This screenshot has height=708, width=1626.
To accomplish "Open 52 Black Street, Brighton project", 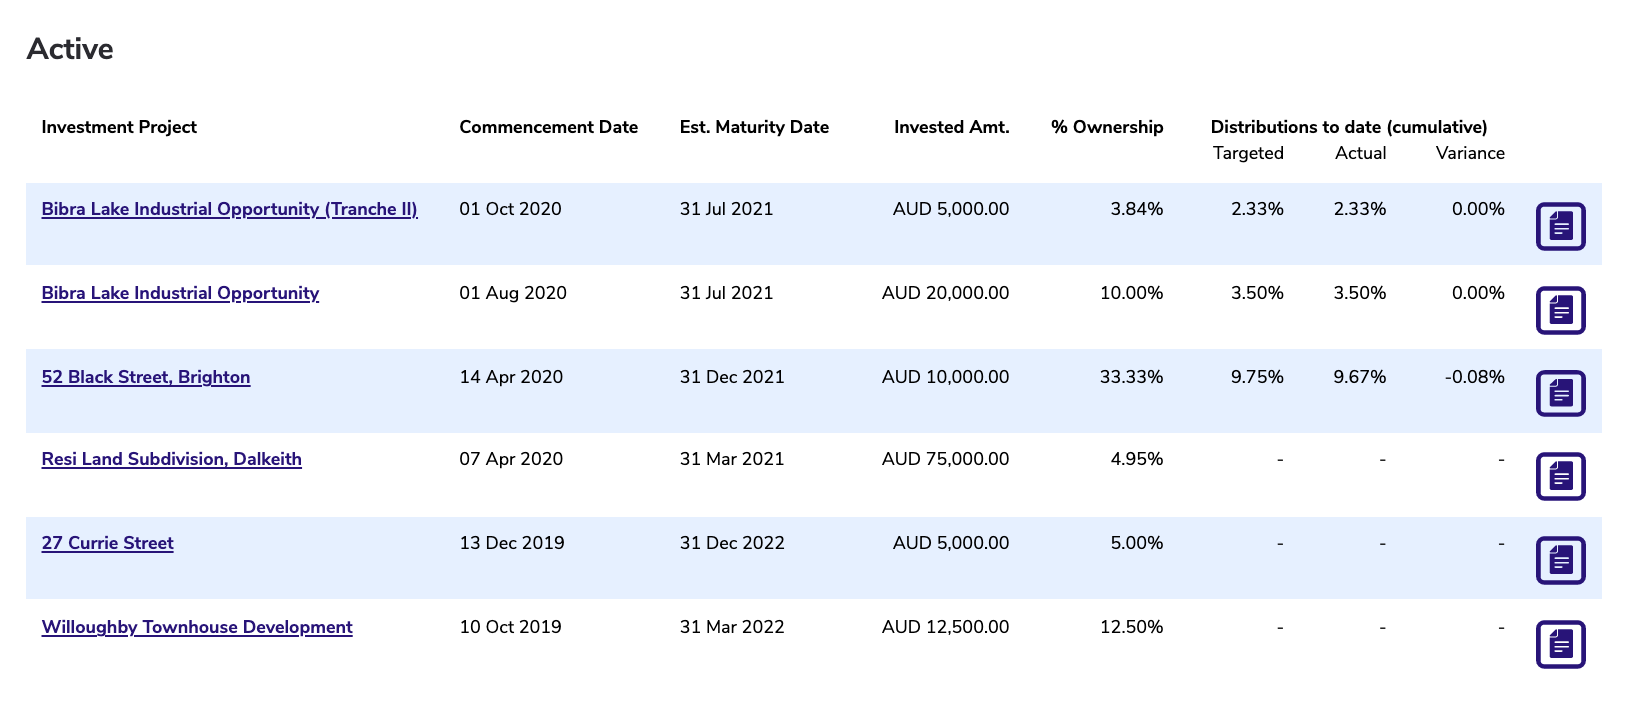I will pyautogui.click(x=146, y=377).
